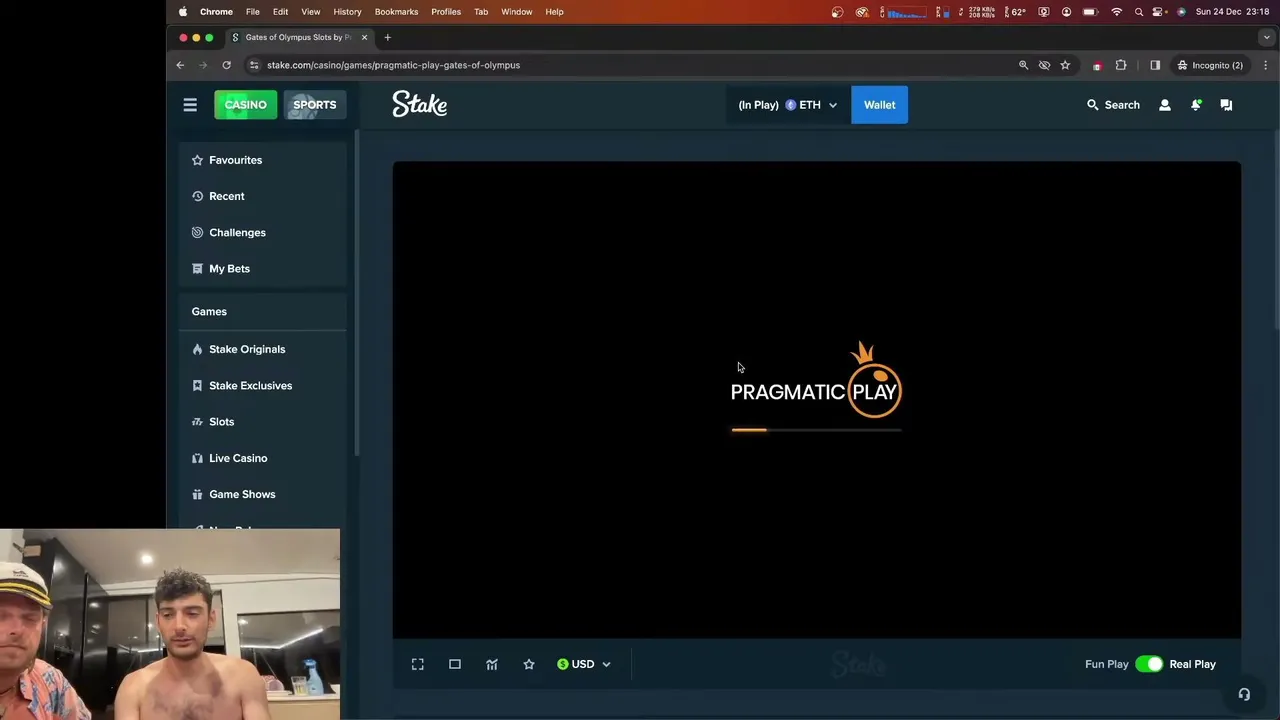
Task: Click the Incognito (2) profile button
Action: (1210, 65)
